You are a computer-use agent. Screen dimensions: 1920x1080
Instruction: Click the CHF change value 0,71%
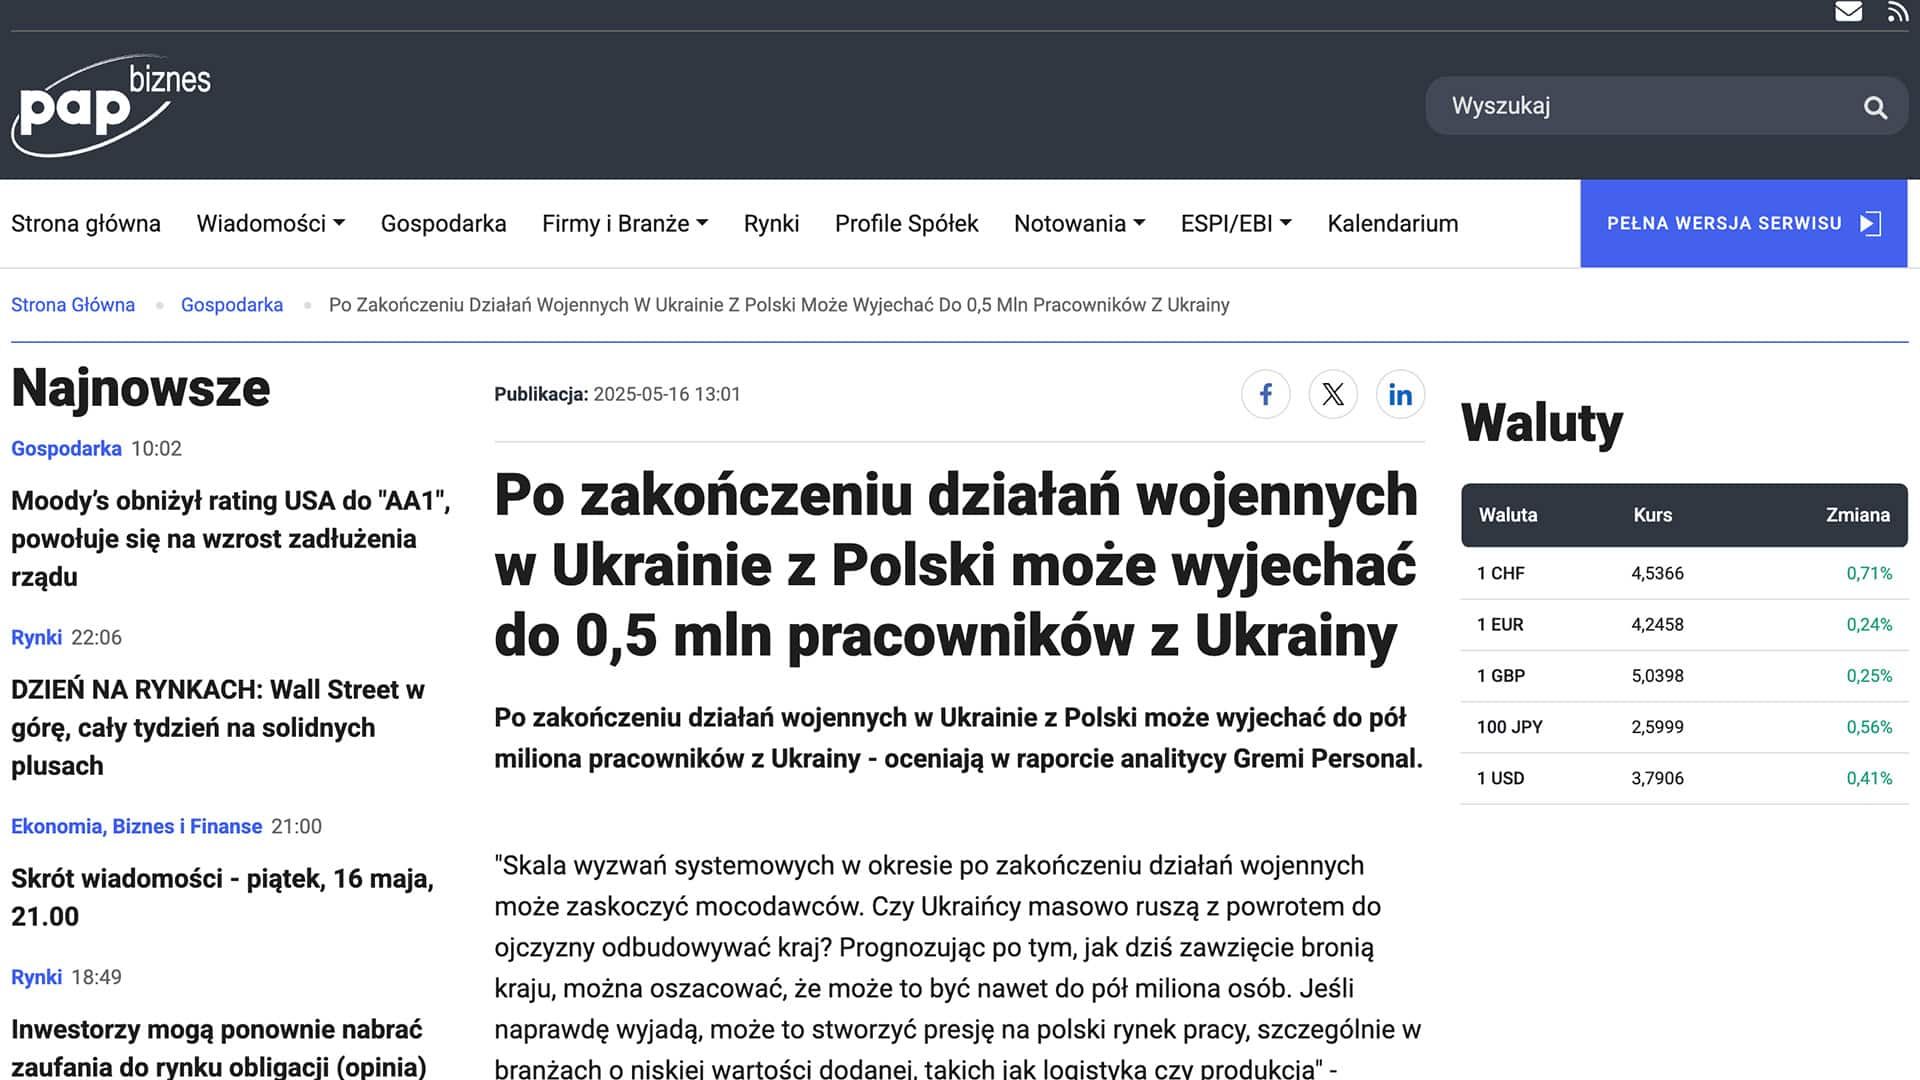coord(1869,573)
